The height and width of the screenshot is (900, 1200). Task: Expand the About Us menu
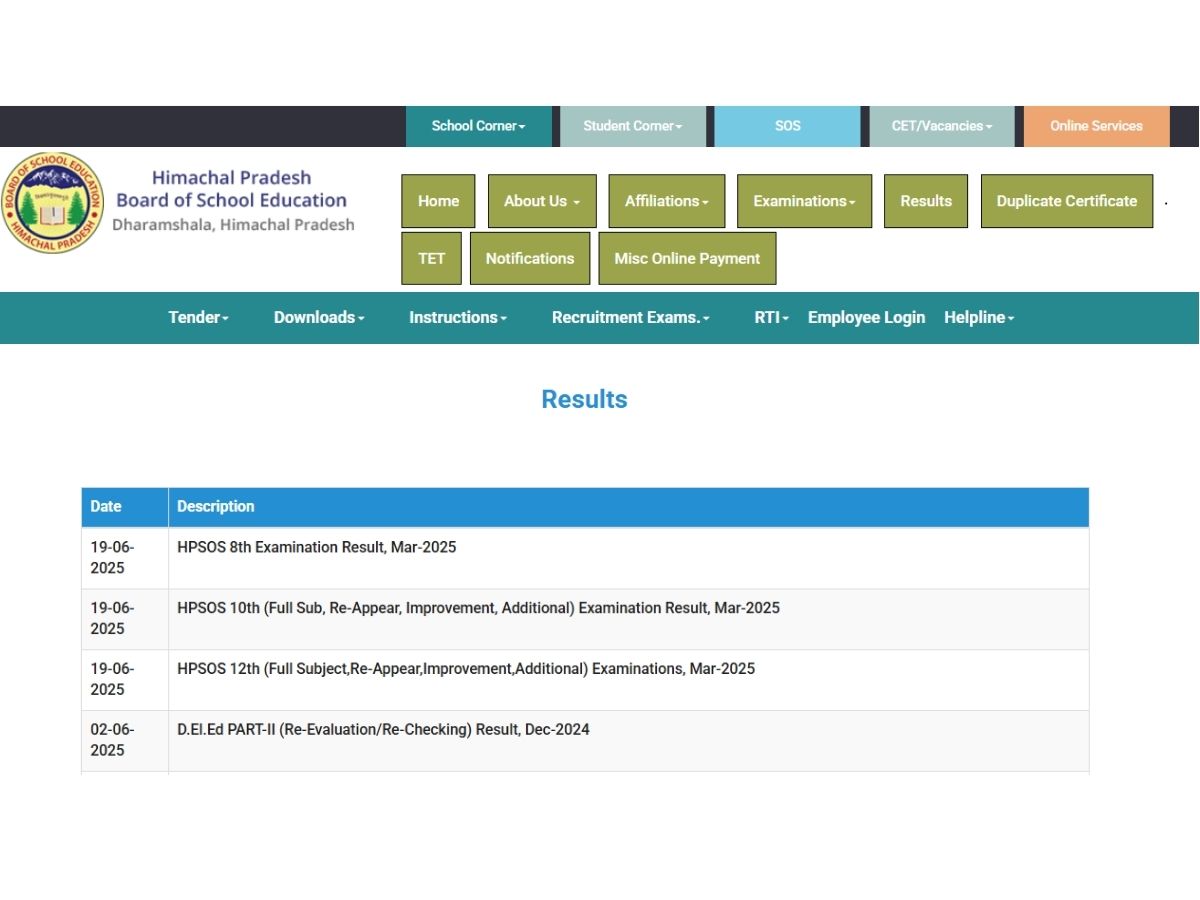(x=542, y=201)
